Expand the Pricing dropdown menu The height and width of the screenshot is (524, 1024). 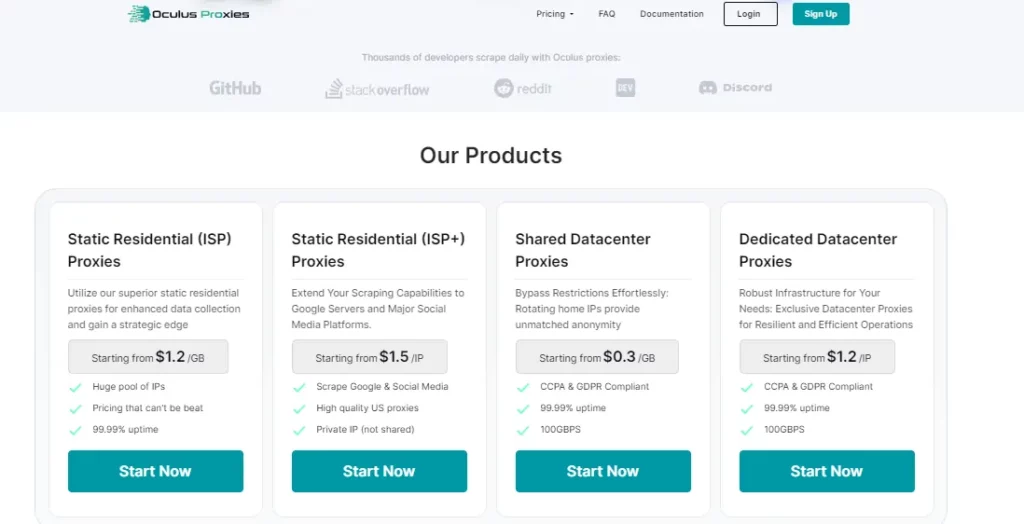555,14
